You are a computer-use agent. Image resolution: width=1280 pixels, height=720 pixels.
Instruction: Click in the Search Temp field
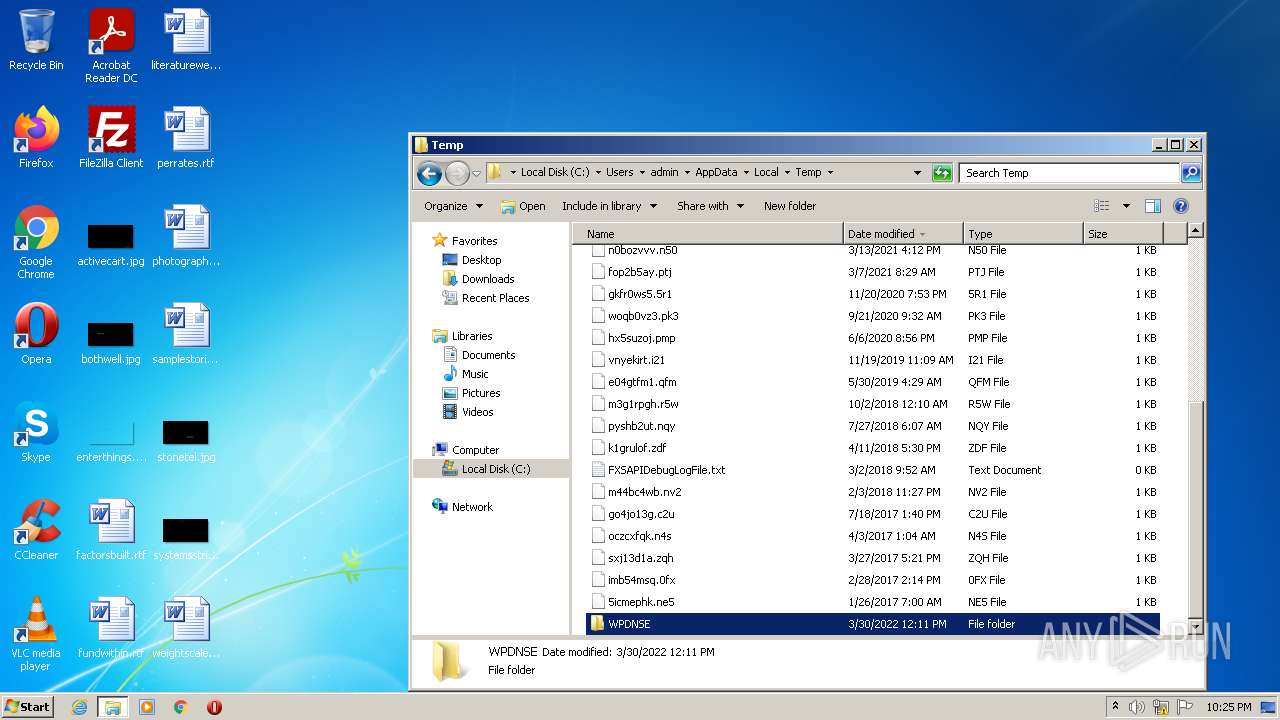pyautogui.click(x=1070, y=173)
